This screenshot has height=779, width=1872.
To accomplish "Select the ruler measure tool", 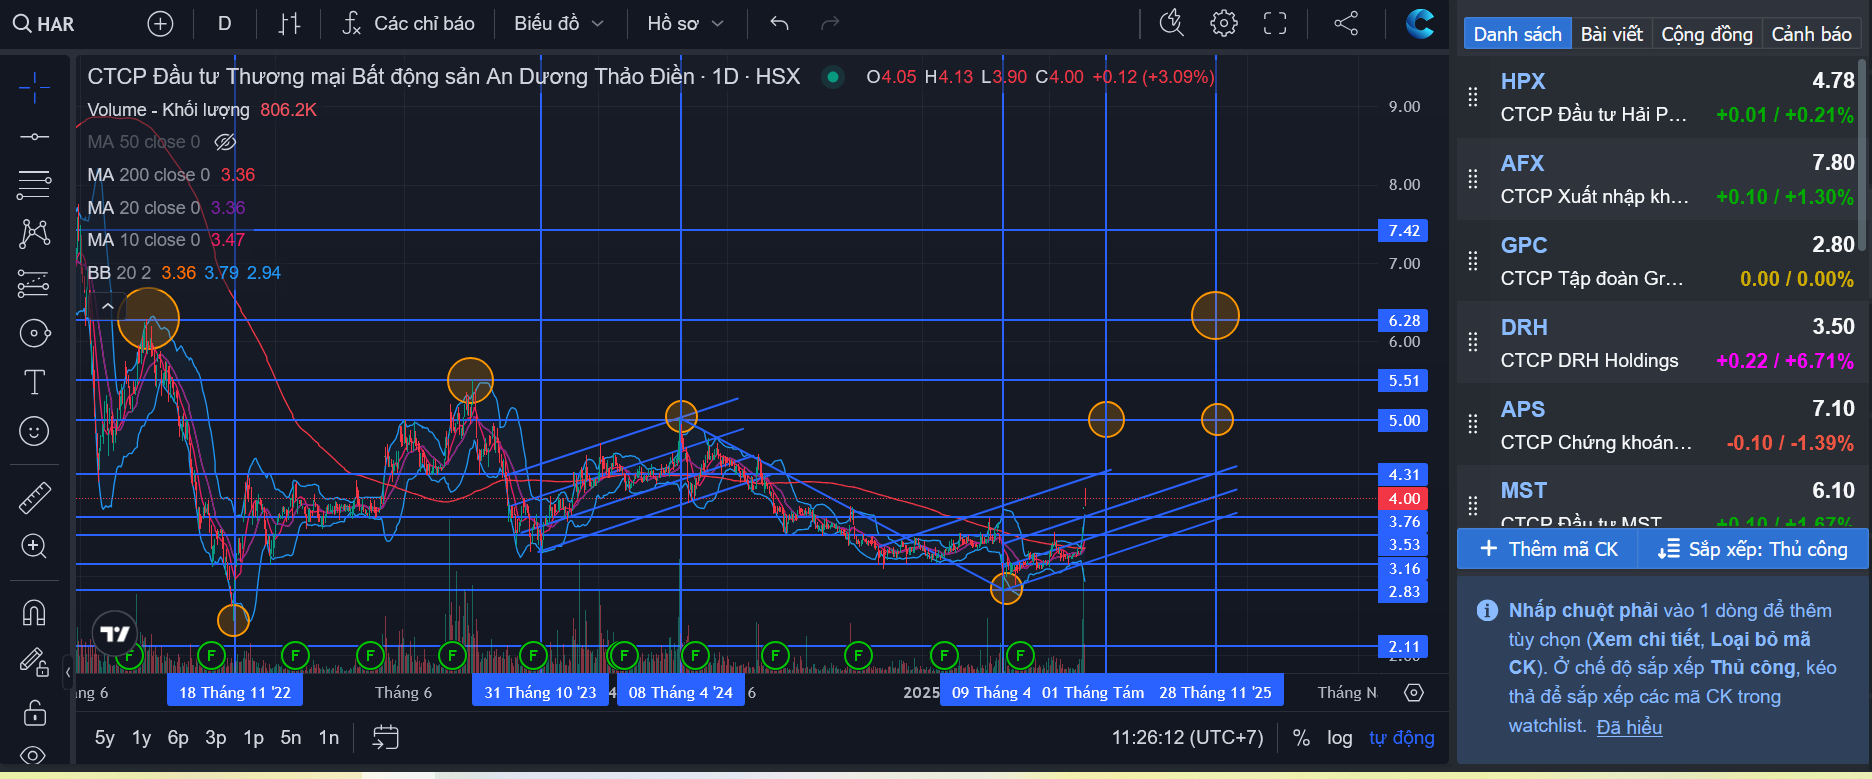I will (x=34, y=497).
